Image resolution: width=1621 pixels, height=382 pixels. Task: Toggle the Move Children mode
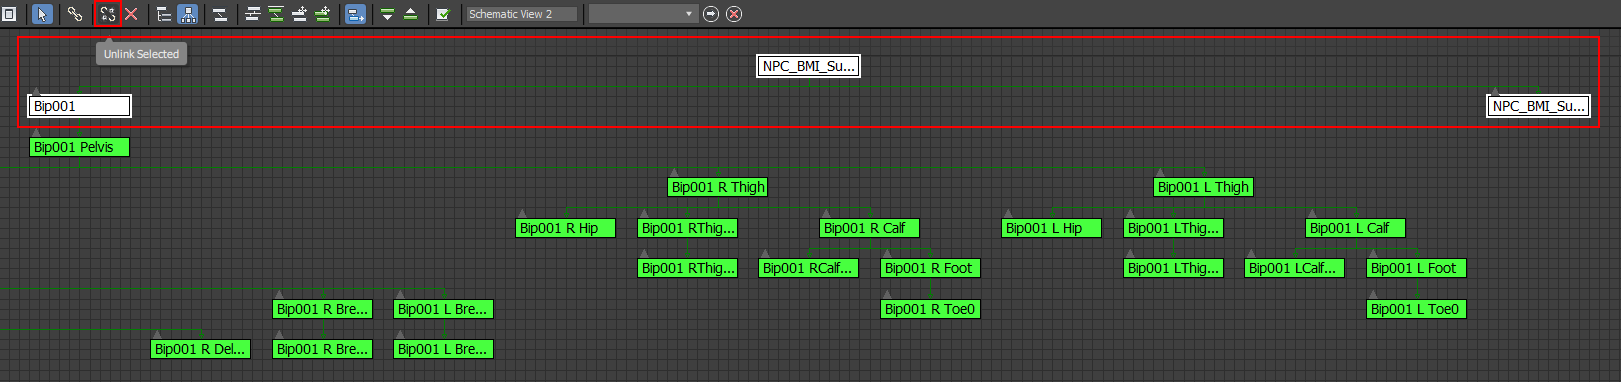coord(355,14)
